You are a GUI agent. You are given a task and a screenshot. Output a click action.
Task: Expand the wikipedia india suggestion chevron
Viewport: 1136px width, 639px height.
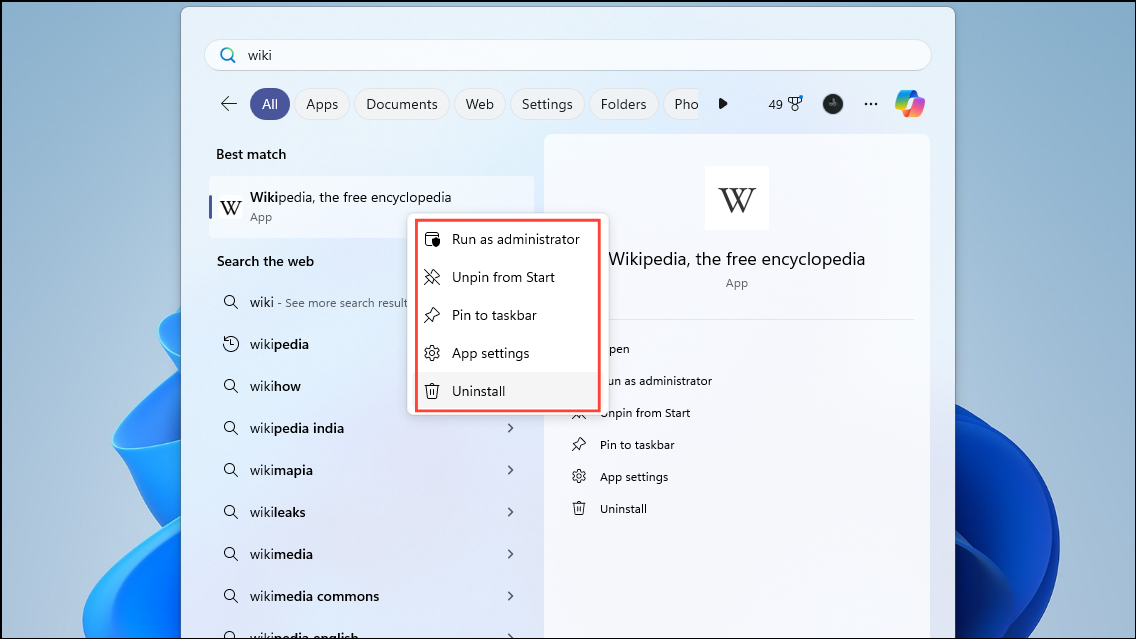click(x=511, y=428)
